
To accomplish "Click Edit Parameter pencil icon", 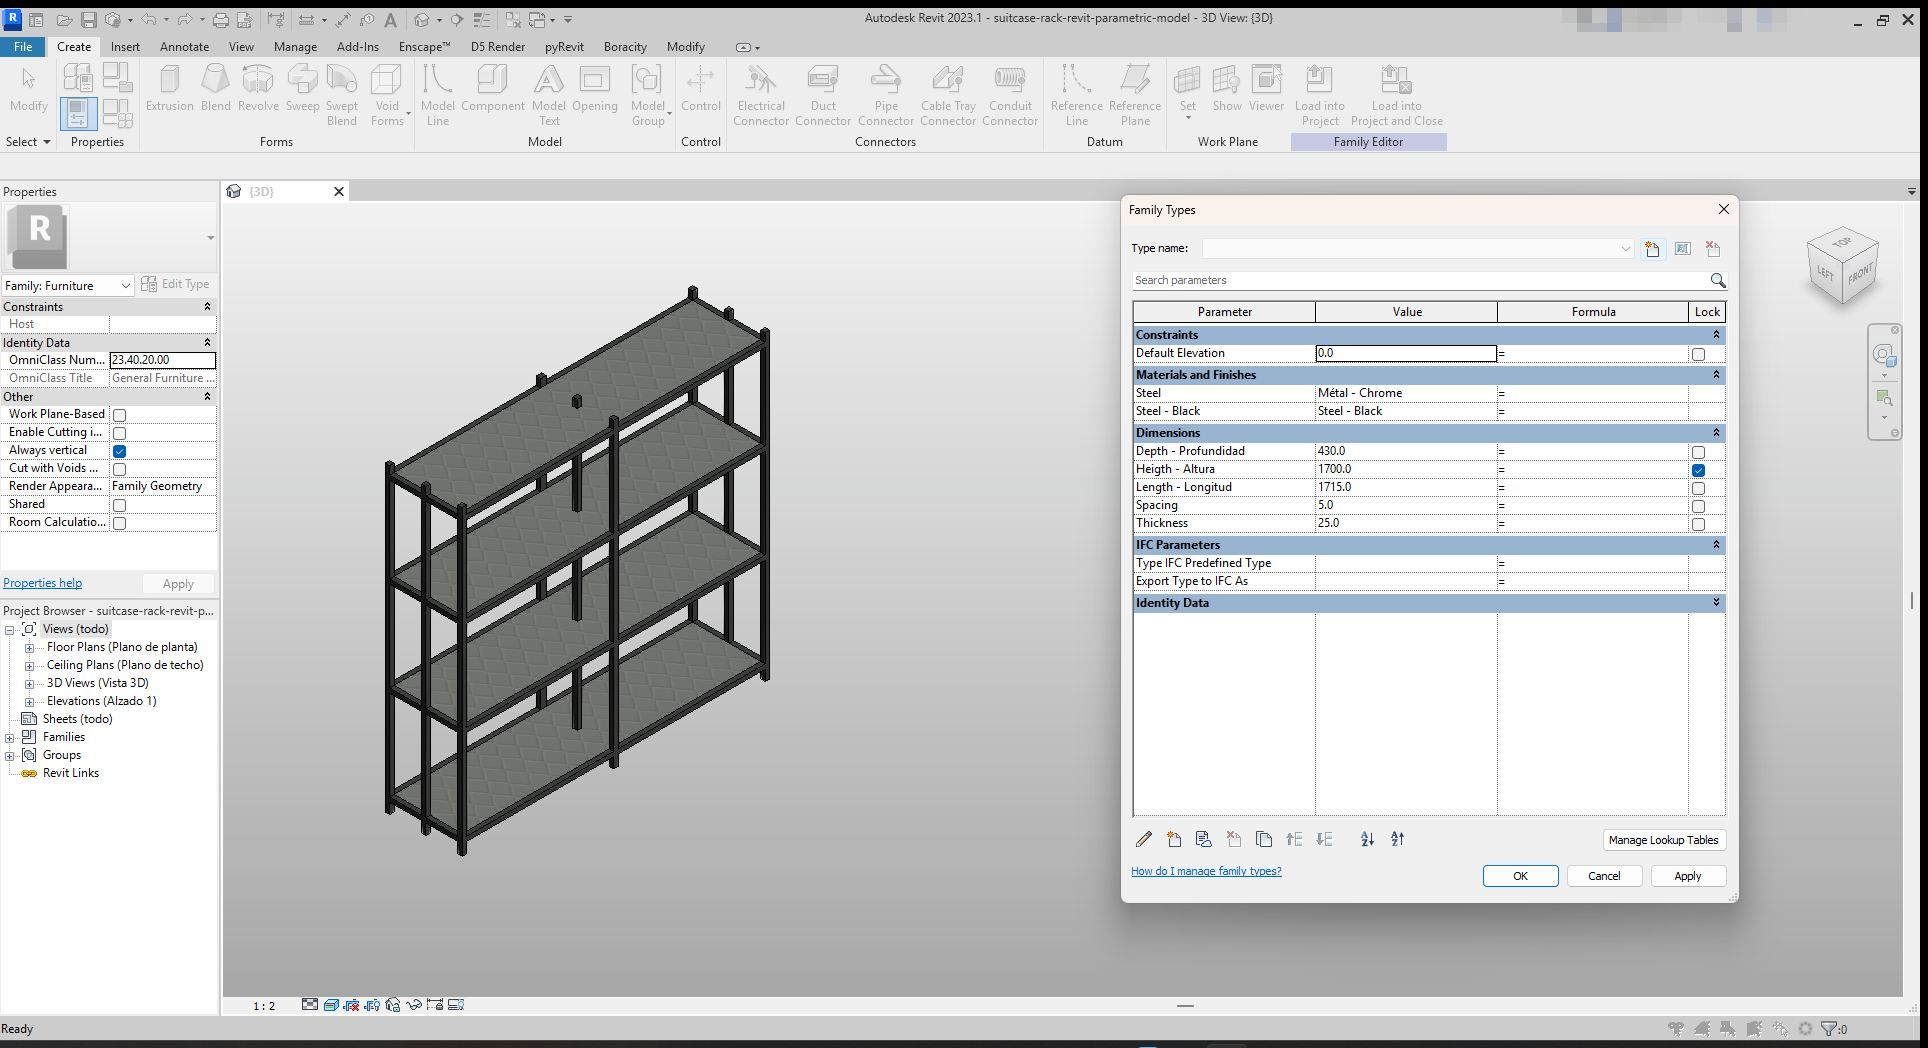I will [x=1144, y=840].
